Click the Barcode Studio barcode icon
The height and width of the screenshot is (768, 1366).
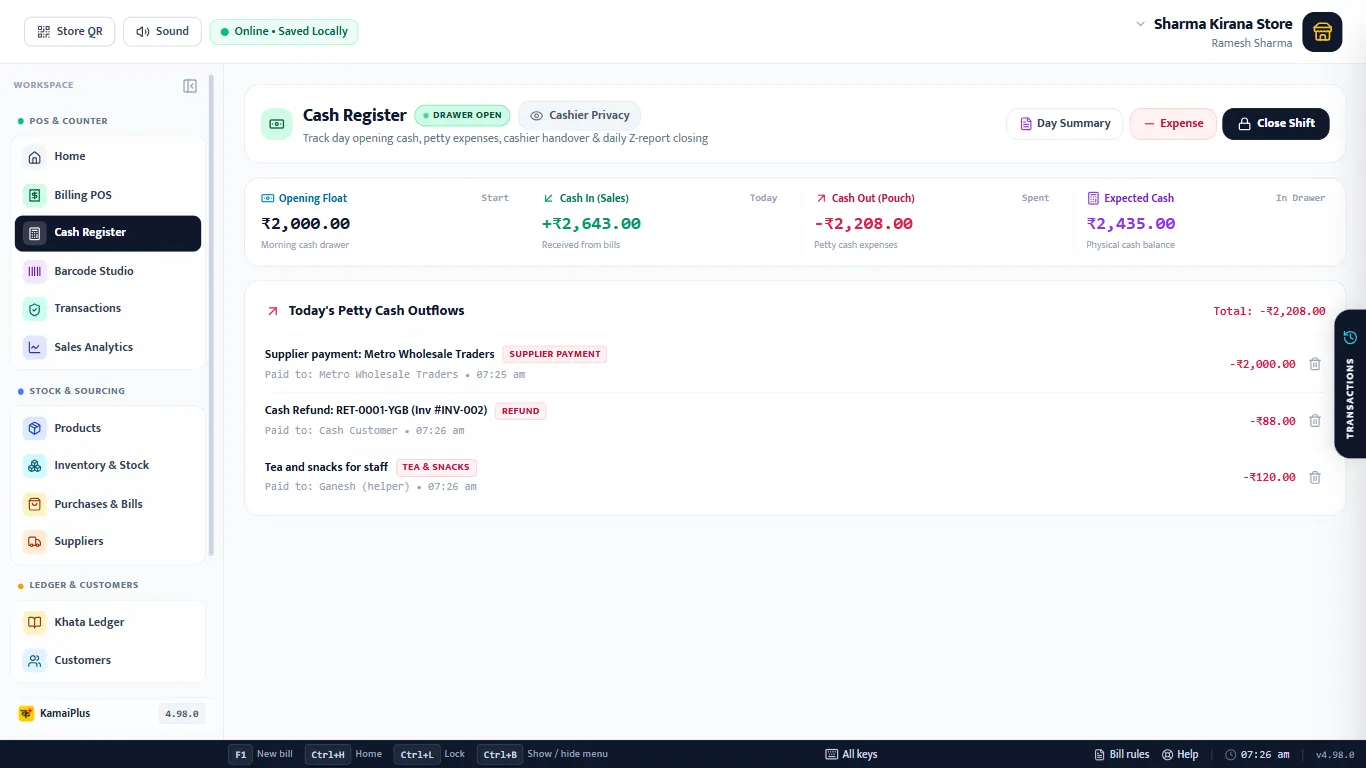35,271
